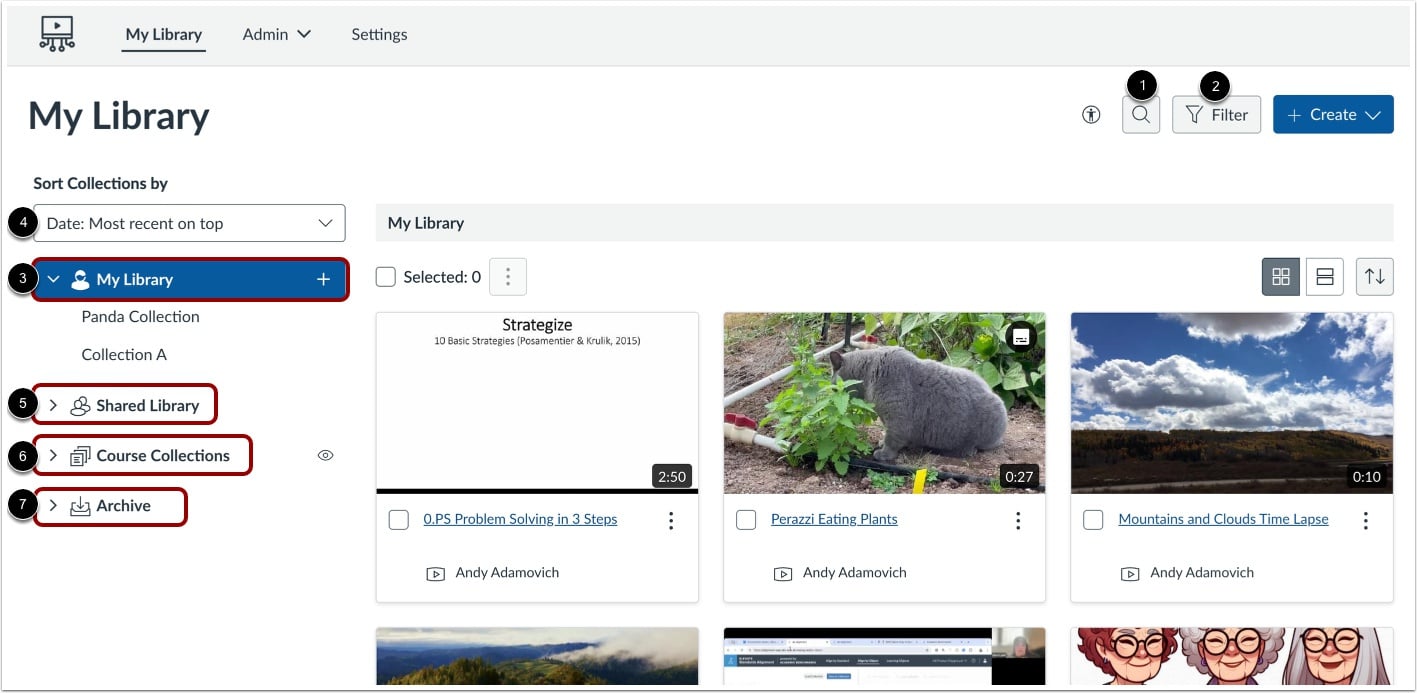This screenshot has width=1417, height=693.
Task: Open the Create dropdown button
Action: 1333,115
